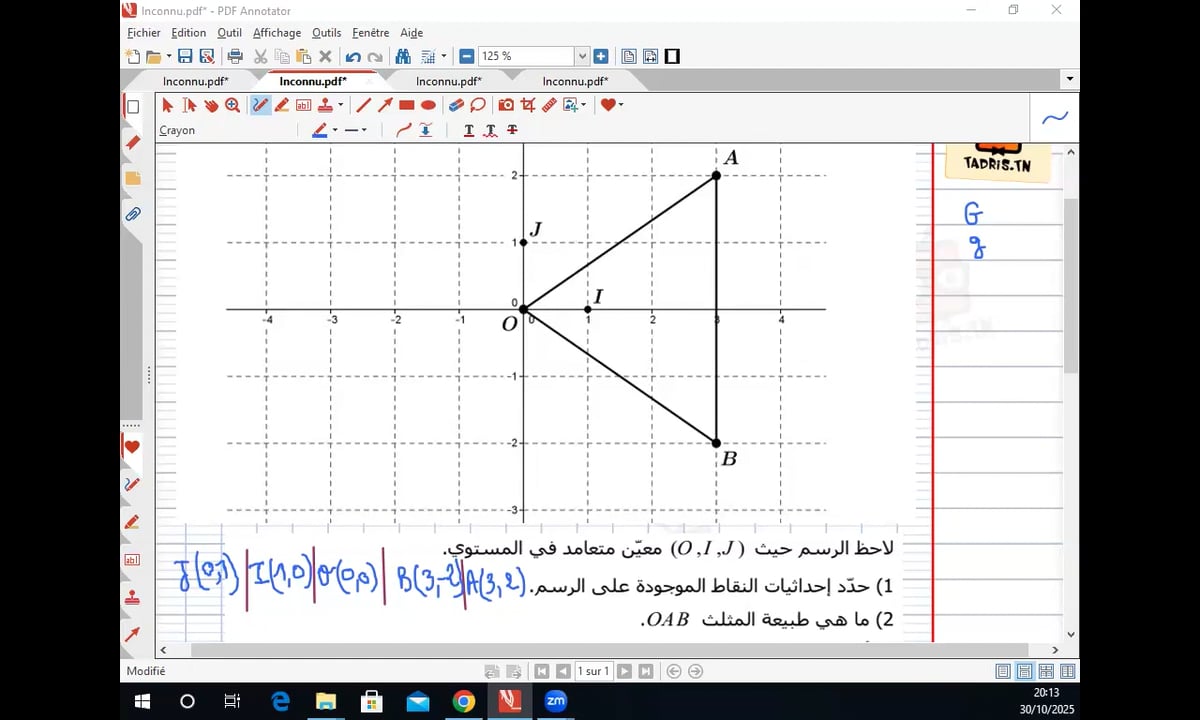Viewport: 1200px width, 720px height.
Task: Click the red Zoom out minus button
Action: 467,57
